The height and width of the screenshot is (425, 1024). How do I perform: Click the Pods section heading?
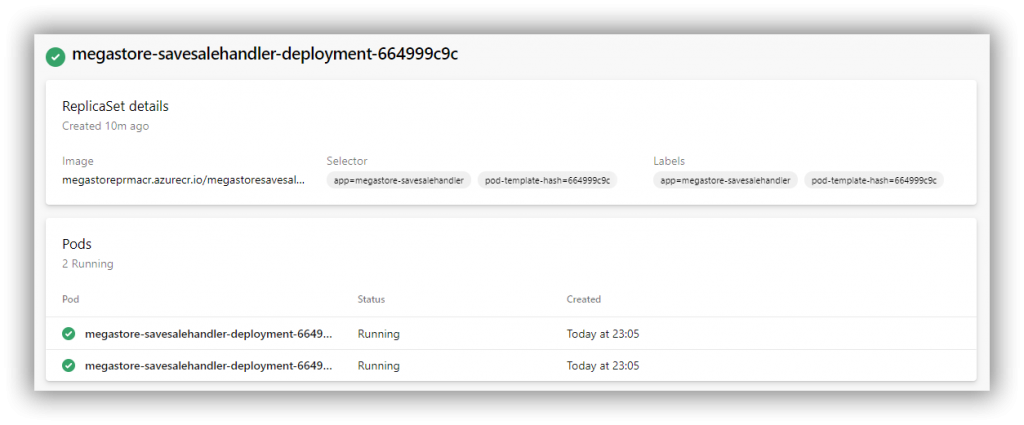(77, 244)
